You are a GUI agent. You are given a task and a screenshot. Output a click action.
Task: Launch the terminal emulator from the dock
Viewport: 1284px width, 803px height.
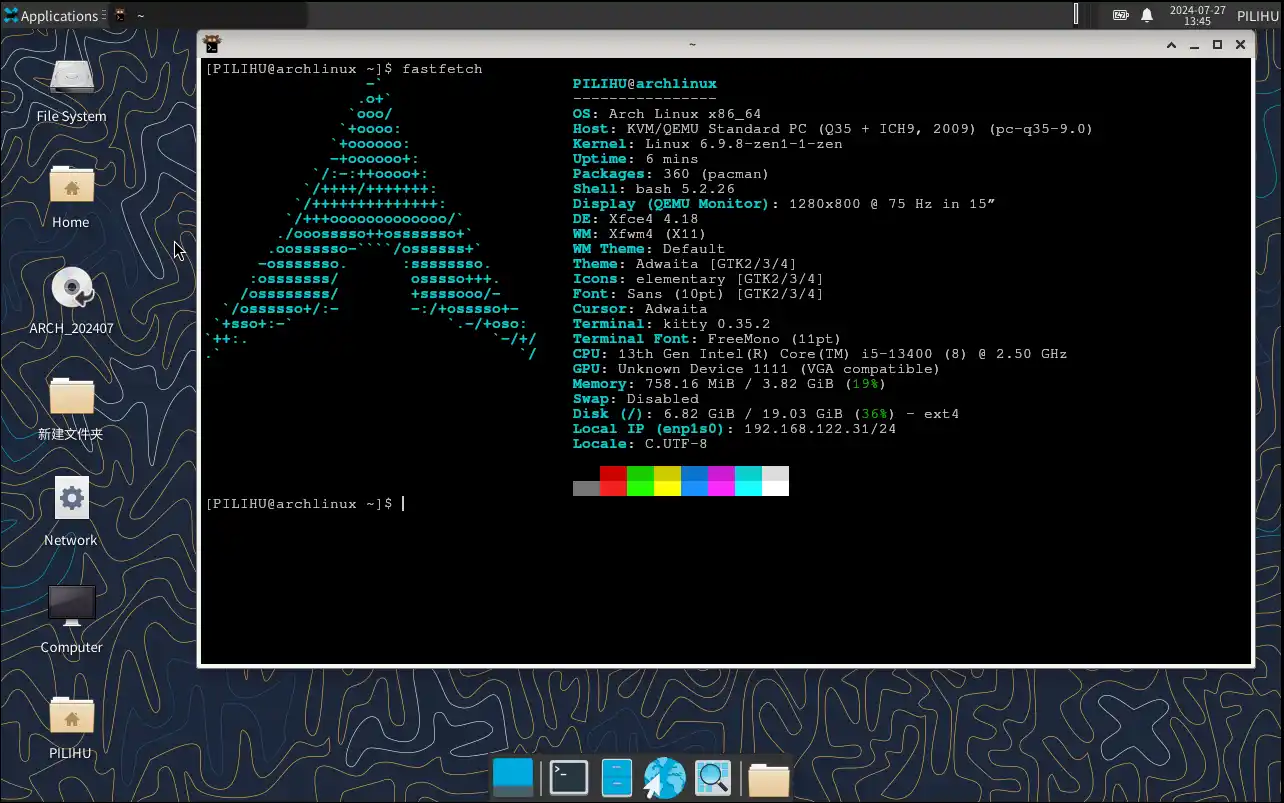coord(569,778)
